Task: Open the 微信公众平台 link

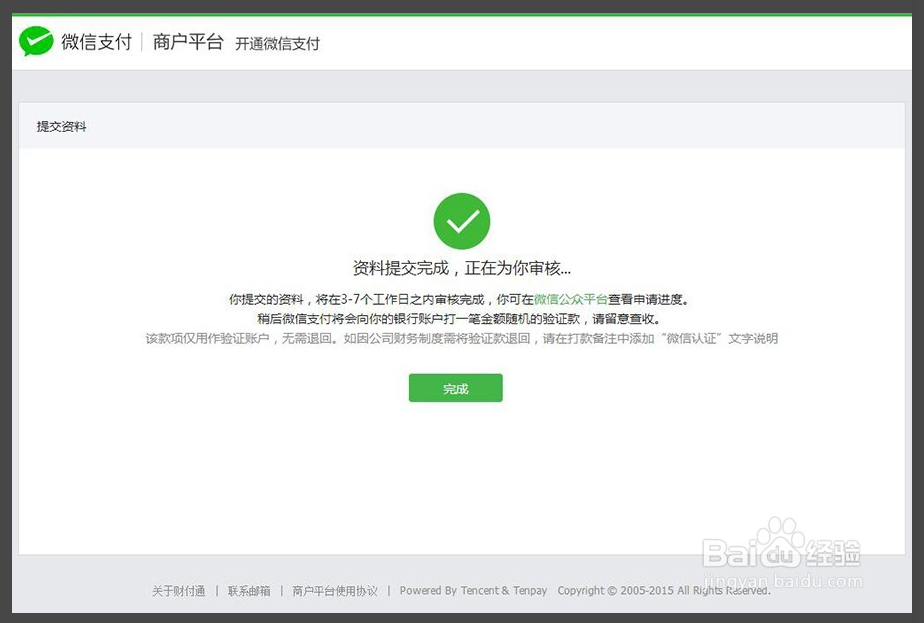Action: click(570, 299)
